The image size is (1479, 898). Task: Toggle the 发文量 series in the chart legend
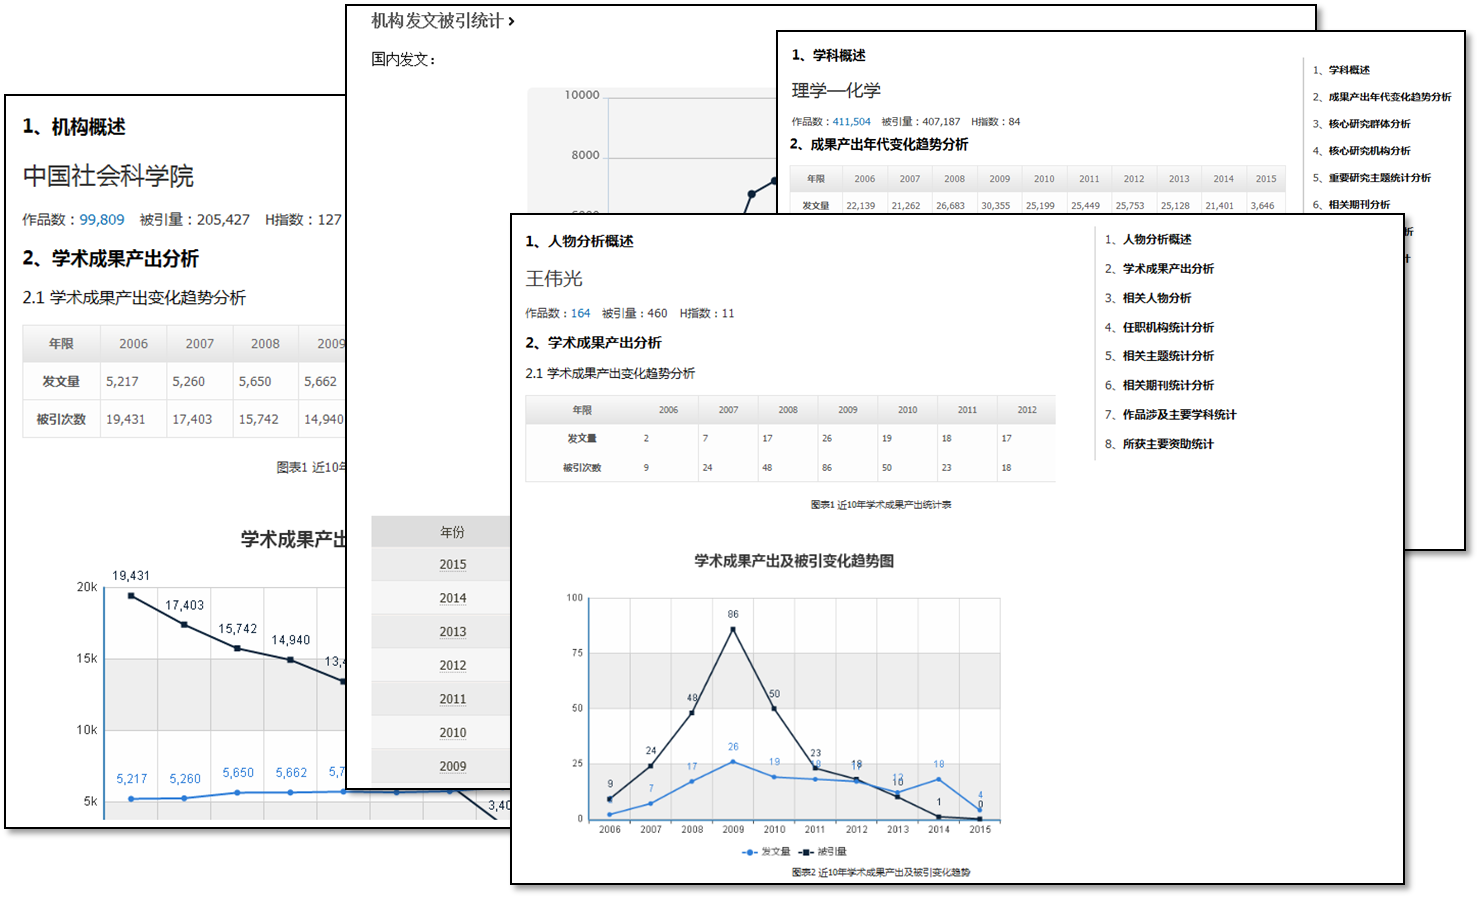coord(766,852)
